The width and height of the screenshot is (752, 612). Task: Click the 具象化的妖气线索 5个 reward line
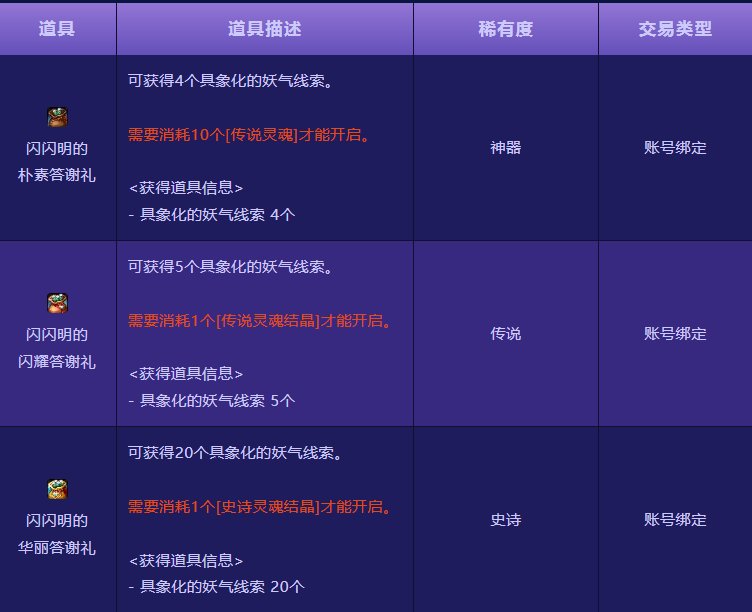tap(212, 400)
